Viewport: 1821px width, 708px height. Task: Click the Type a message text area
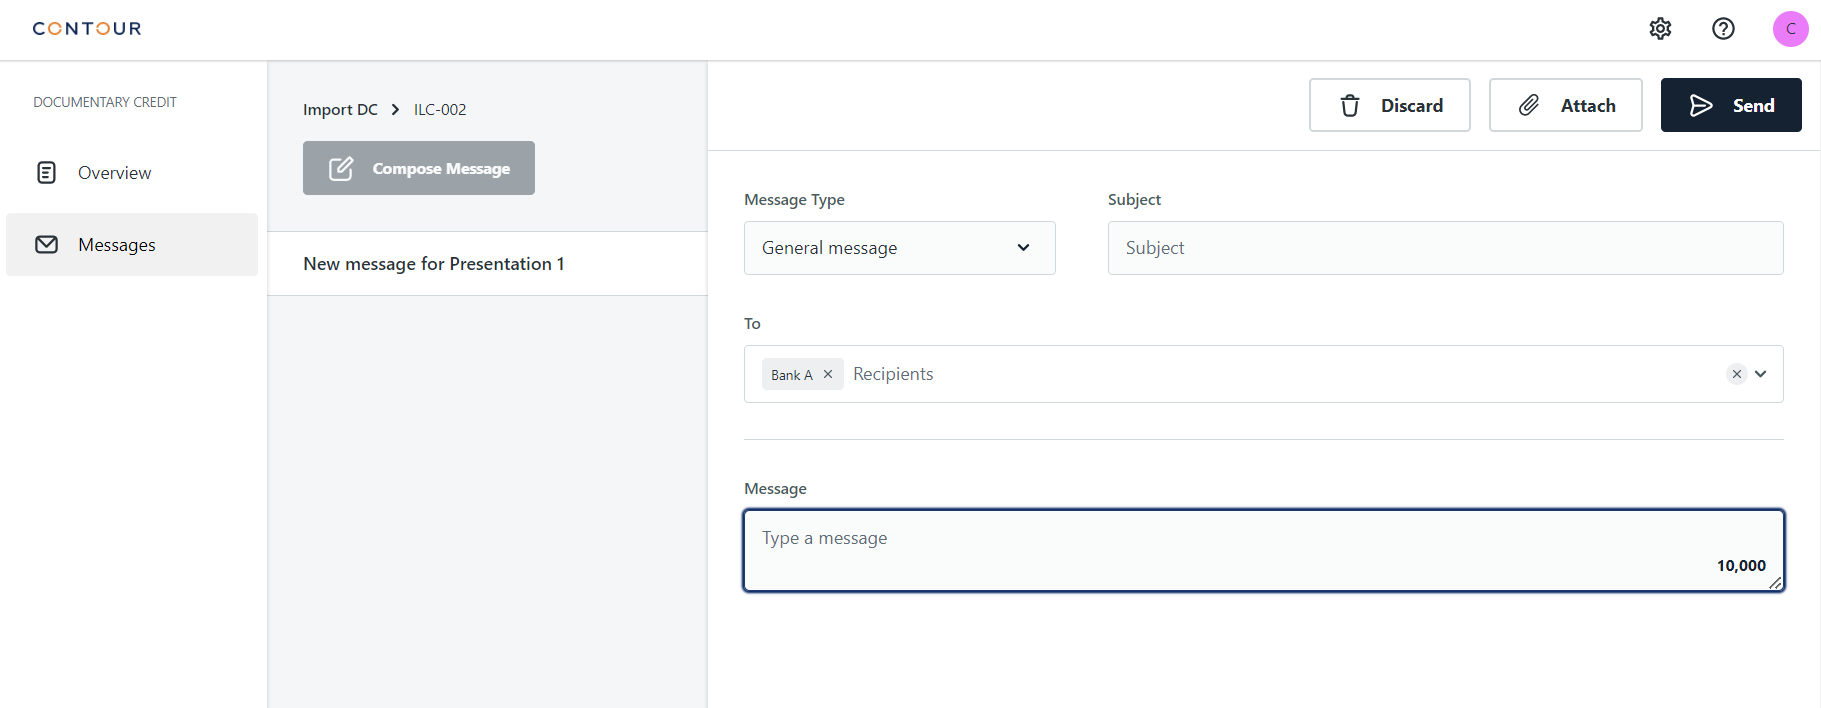tap(1264, 551)
